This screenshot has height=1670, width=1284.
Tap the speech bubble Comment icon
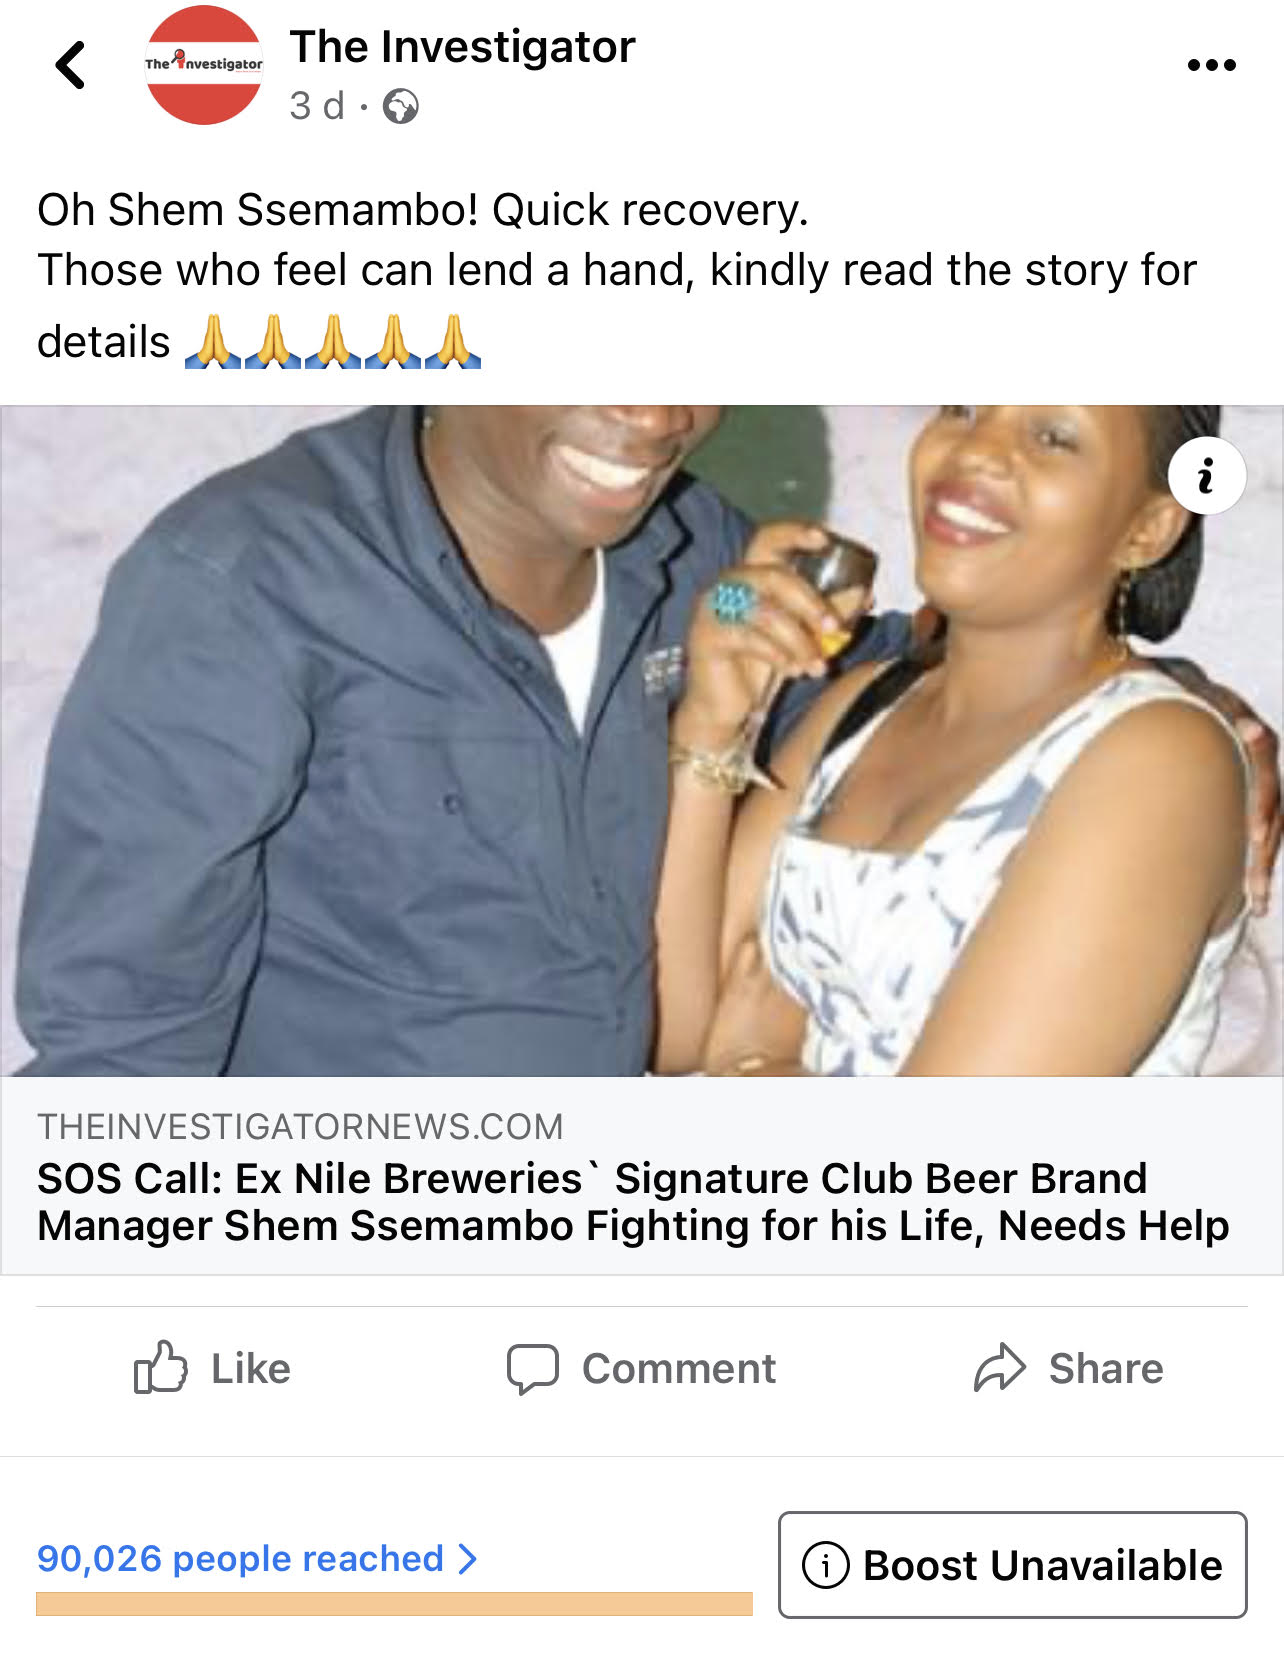coord(532,1368)
